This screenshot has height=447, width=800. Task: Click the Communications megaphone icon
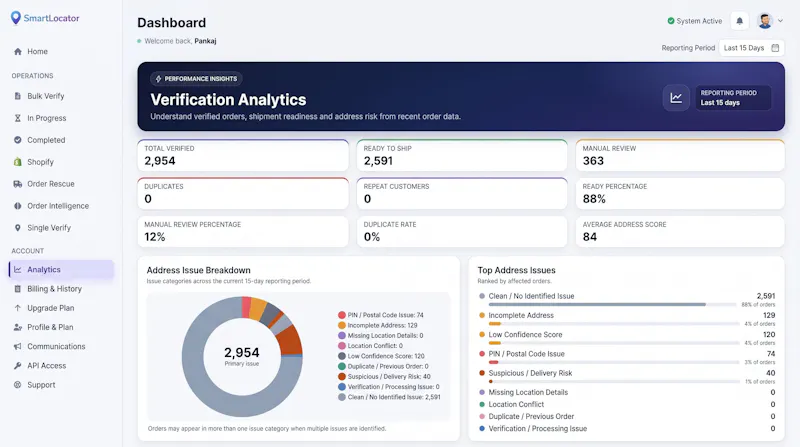(x=18, y=346)
